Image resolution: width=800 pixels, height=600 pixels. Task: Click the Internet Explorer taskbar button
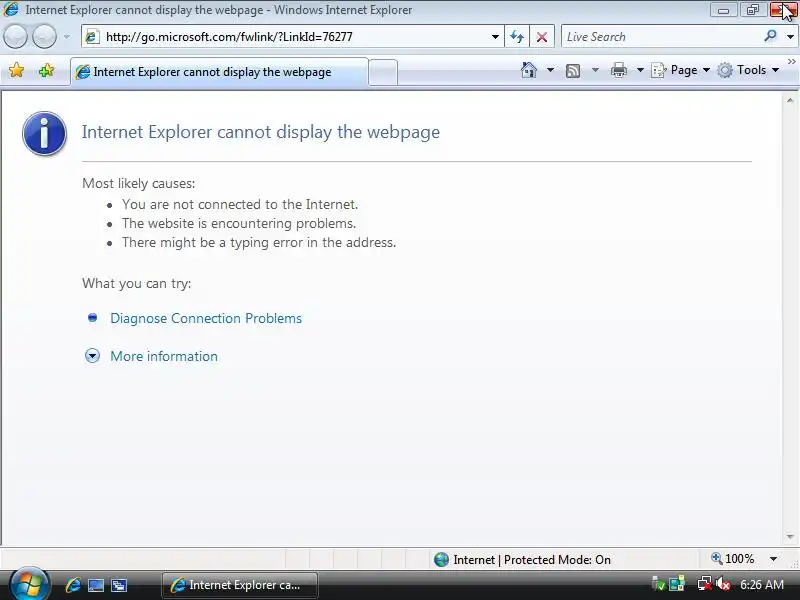pyautogui.click(x=240, y=585)
